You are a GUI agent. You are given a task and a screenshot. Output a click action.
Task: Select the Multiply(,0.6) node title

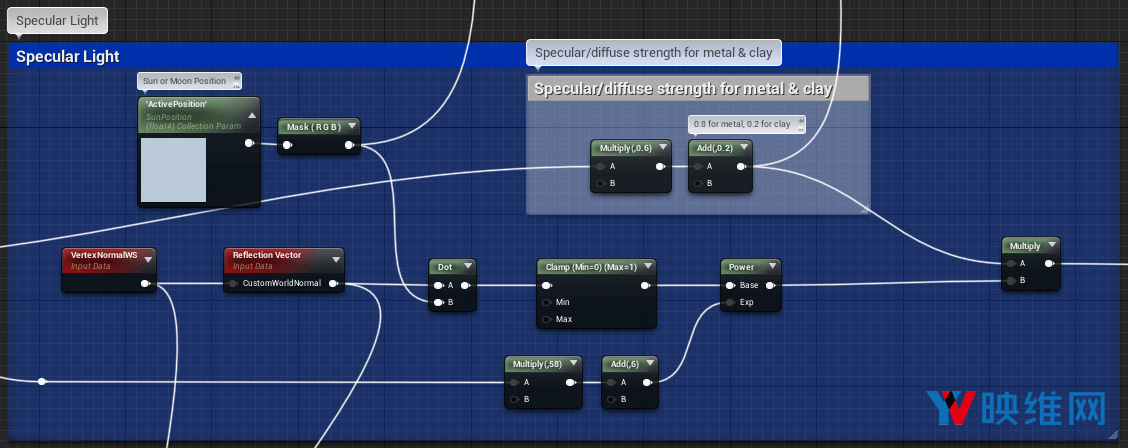[623, 148]
